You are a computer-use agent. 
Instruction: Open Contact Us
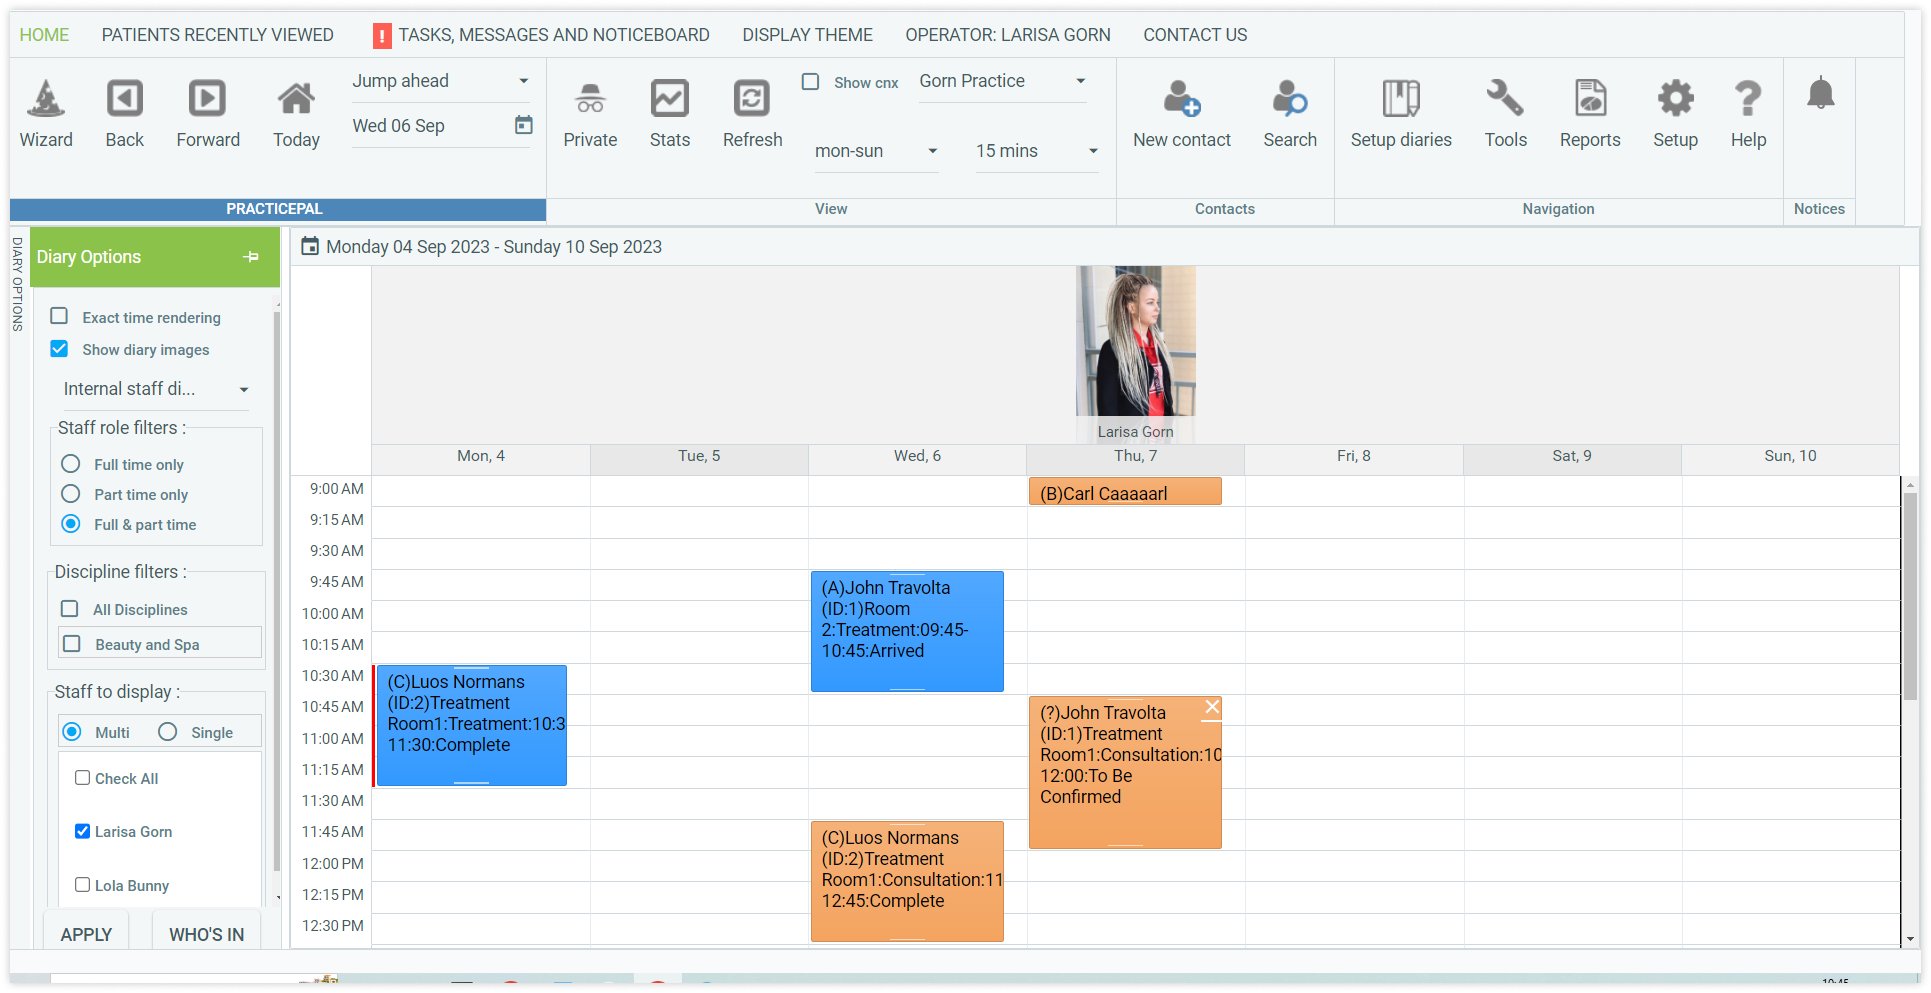click(x=1195, y=35)
